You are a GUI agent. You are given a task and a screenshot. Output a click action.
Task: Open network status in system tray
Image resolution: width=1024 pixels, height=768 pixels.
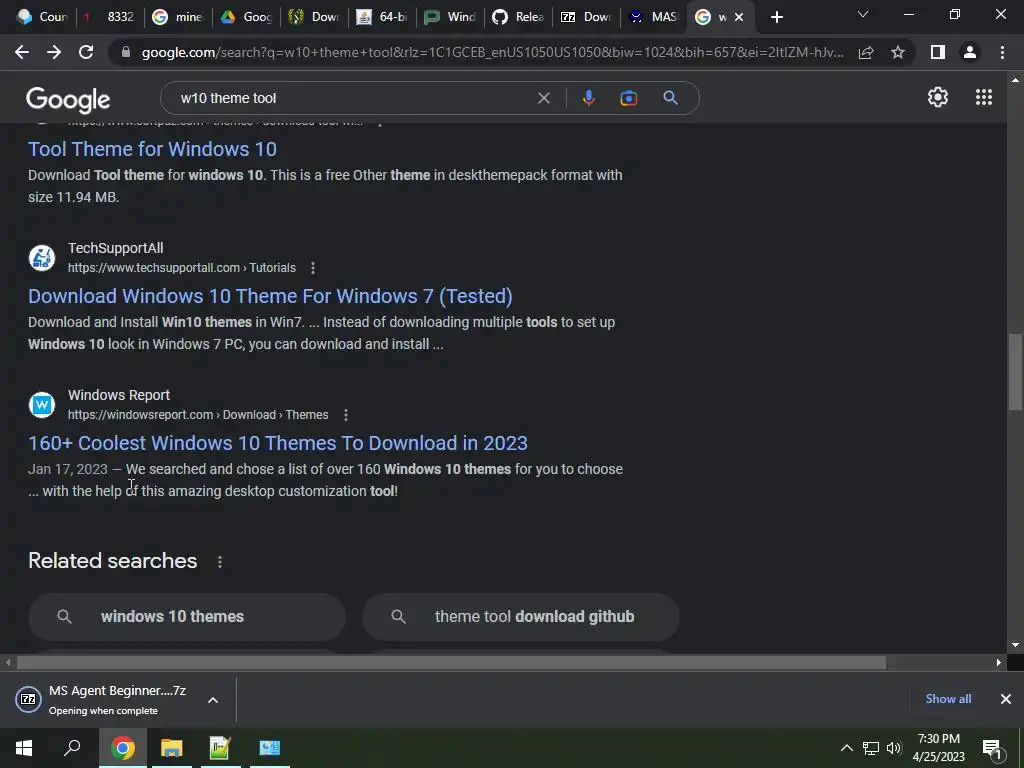[871, 748]
